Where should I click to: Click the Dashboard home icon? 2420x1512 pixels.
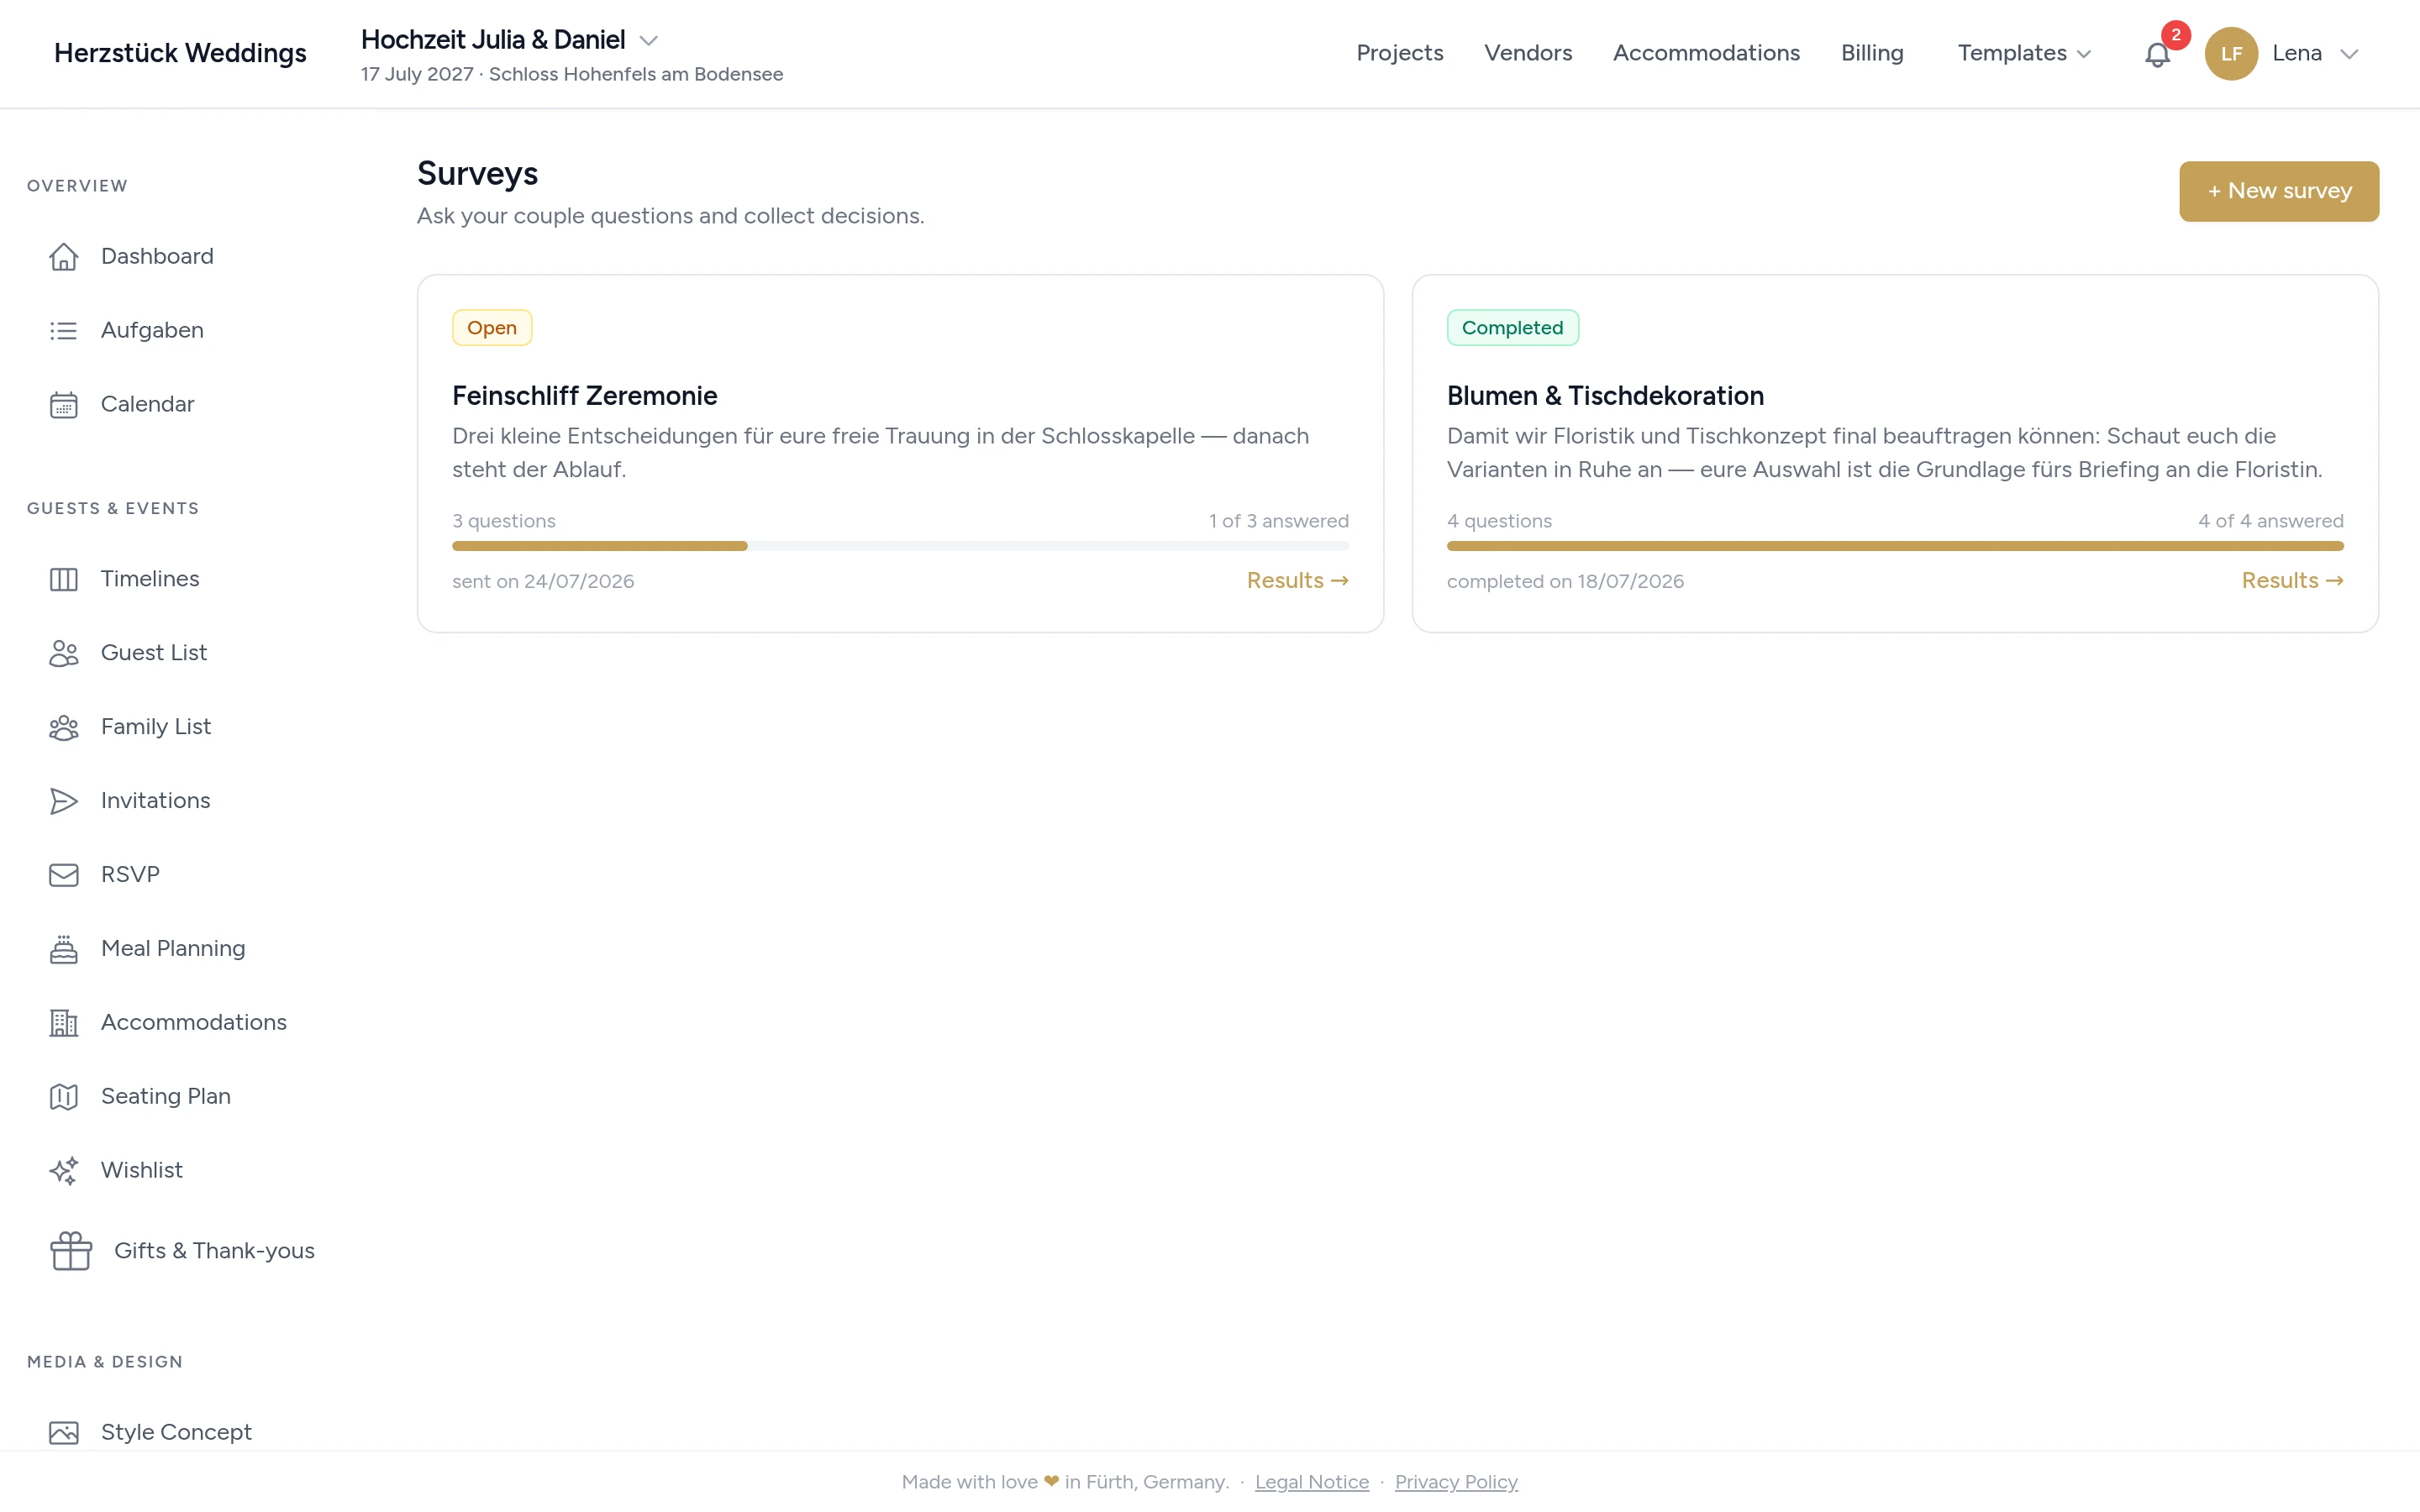64,256
